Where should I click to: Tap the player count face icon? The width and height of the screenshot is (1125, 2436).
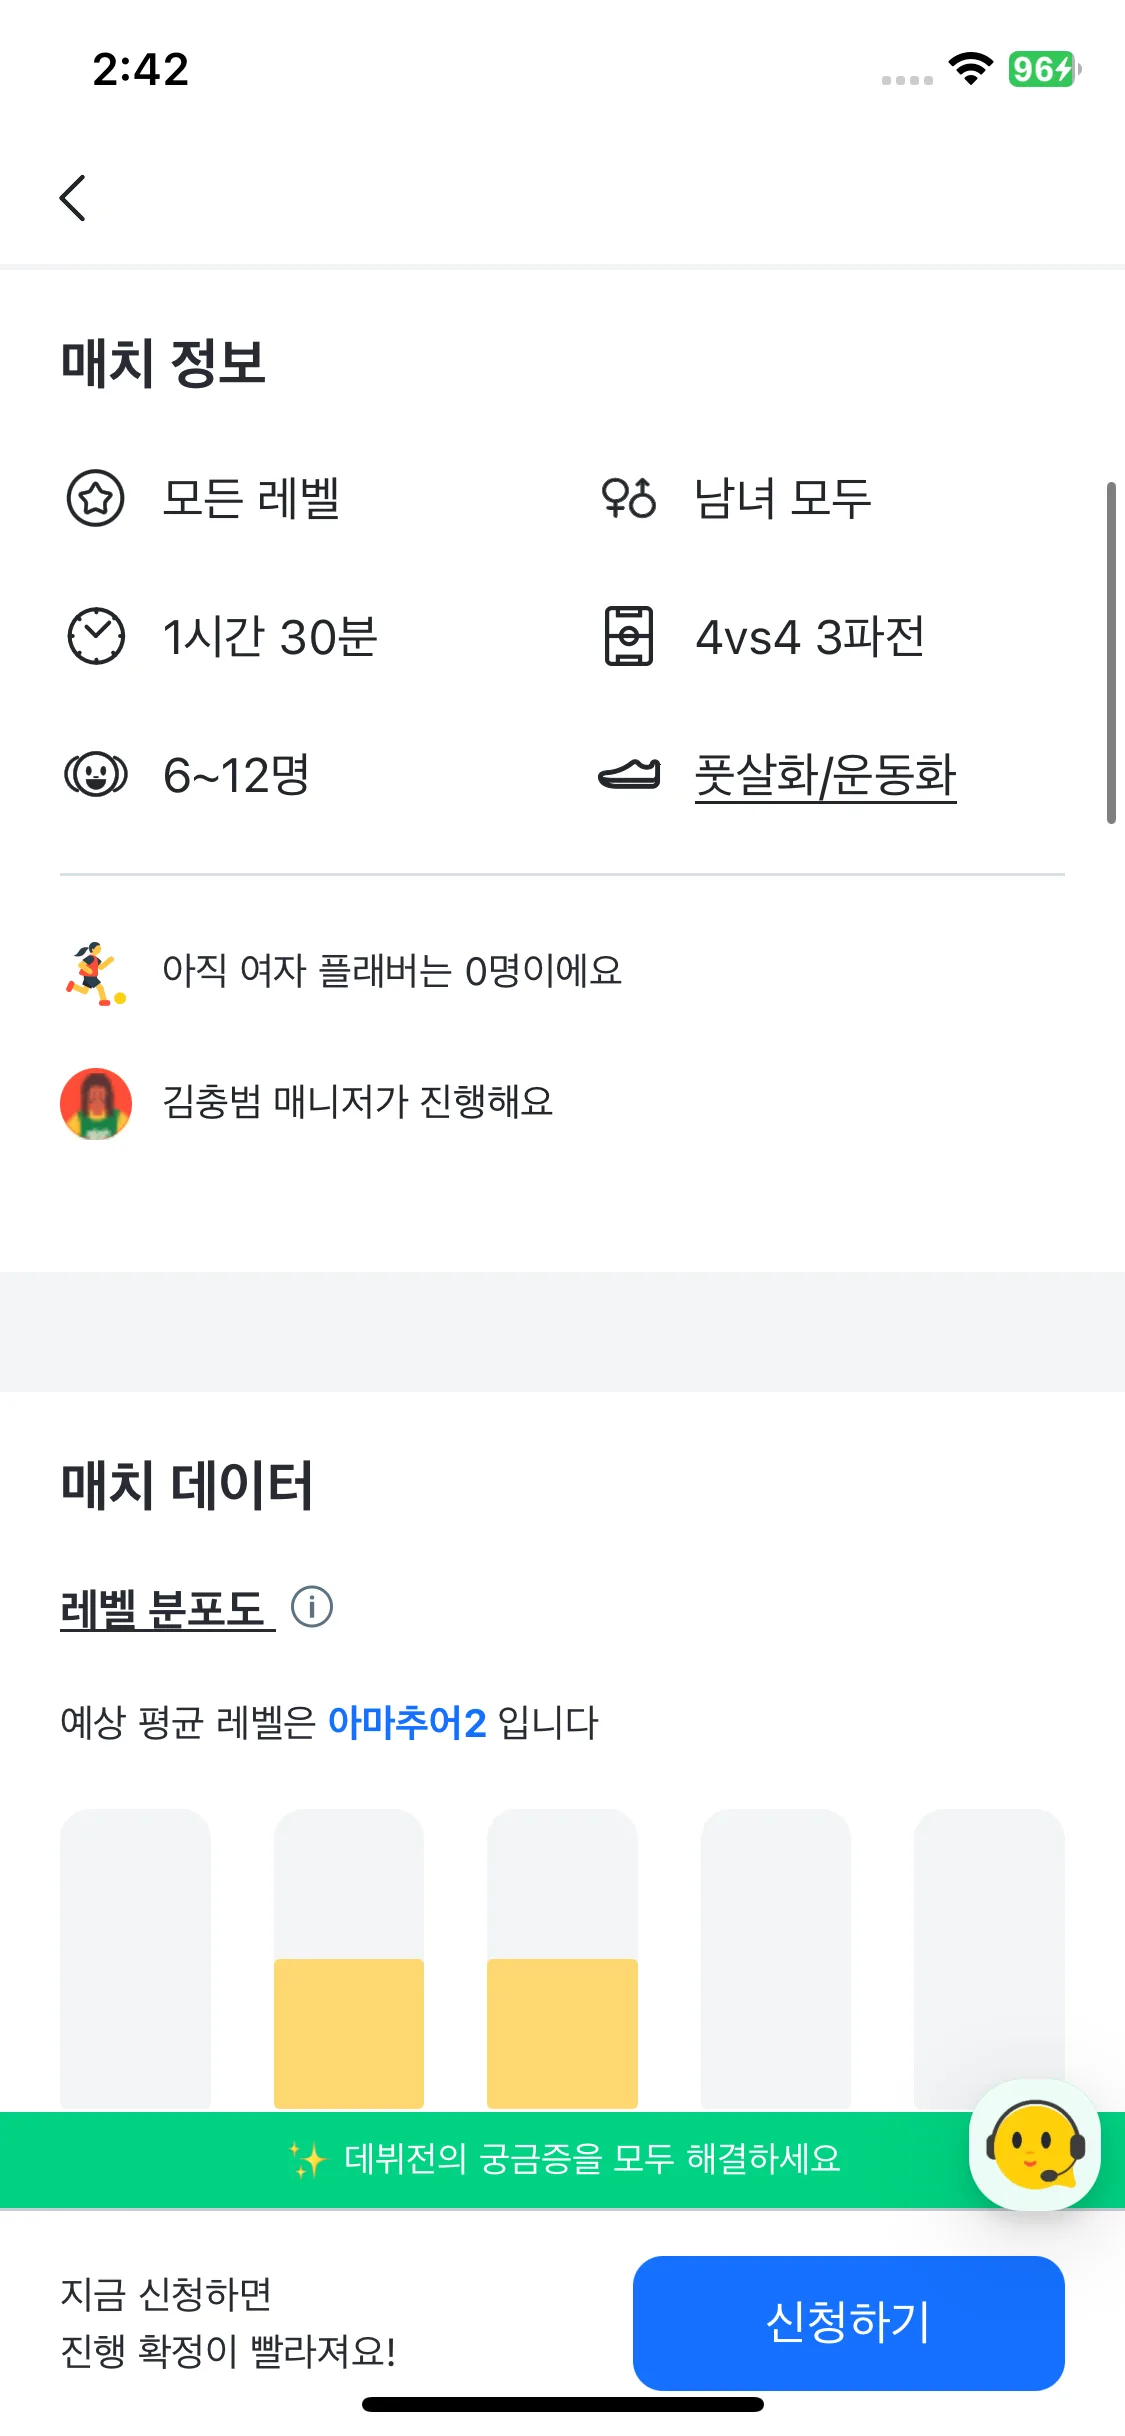(96, 774)
